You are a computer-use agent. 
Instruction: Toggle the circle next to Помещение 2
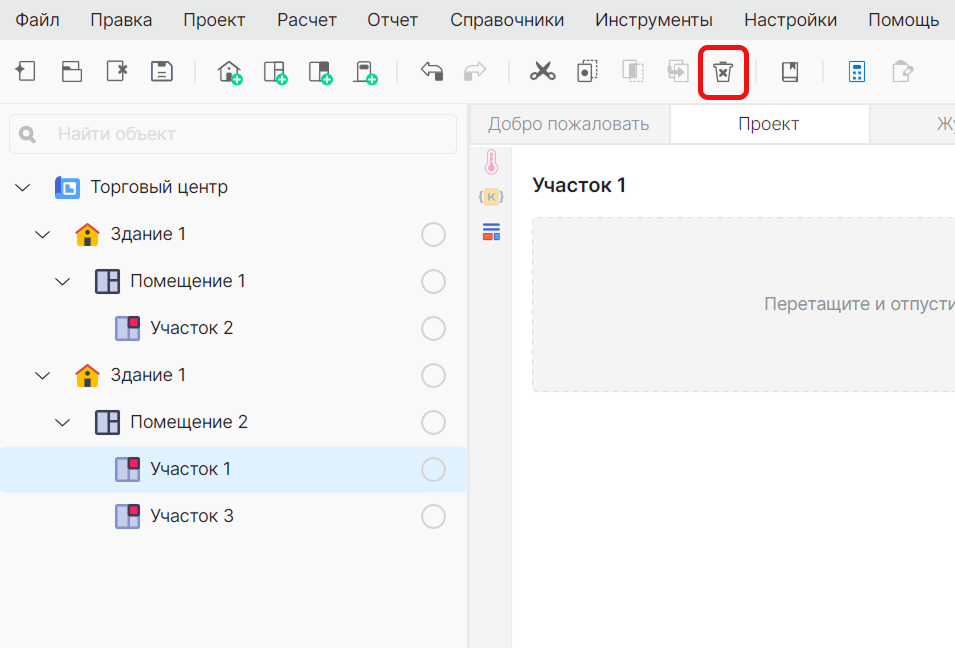point(433,422)
